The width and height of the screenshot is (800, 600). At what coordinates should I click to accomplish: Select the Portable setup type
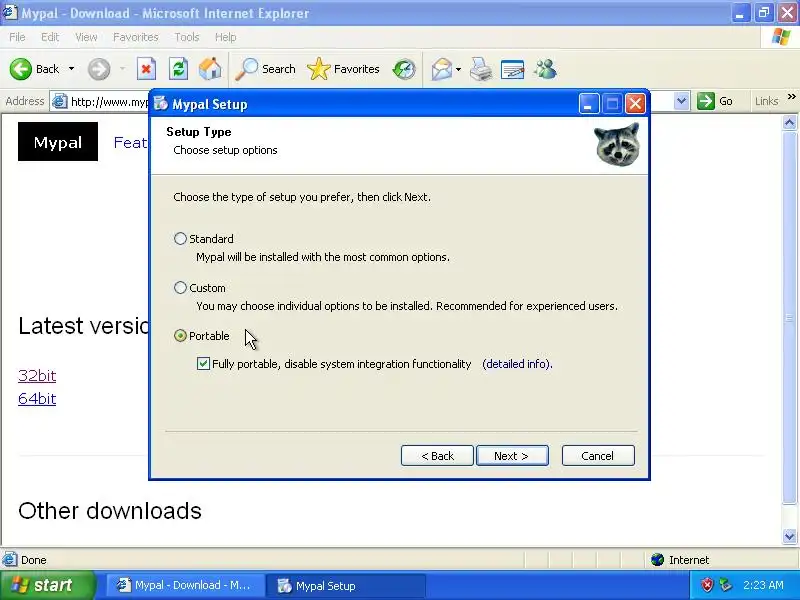click(180, 335)
